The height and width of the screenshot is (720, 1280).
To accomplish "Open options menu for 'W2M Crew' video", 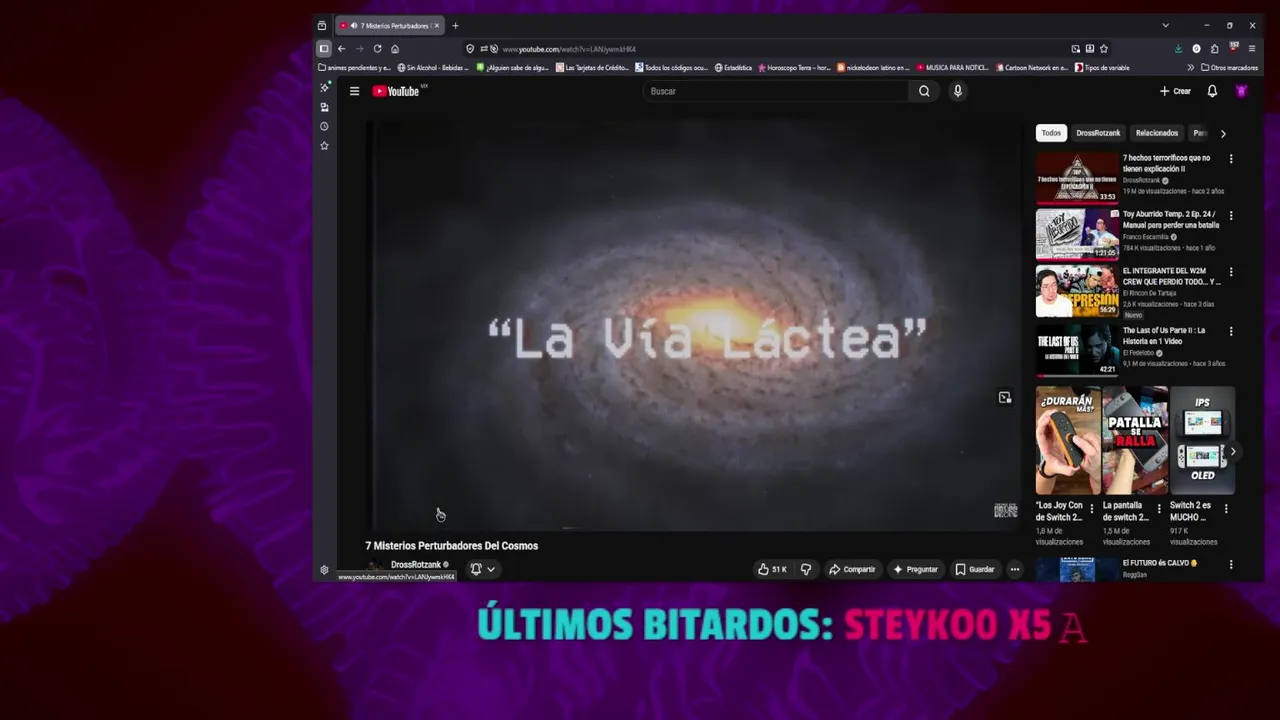I will [x=1231, y=272].
